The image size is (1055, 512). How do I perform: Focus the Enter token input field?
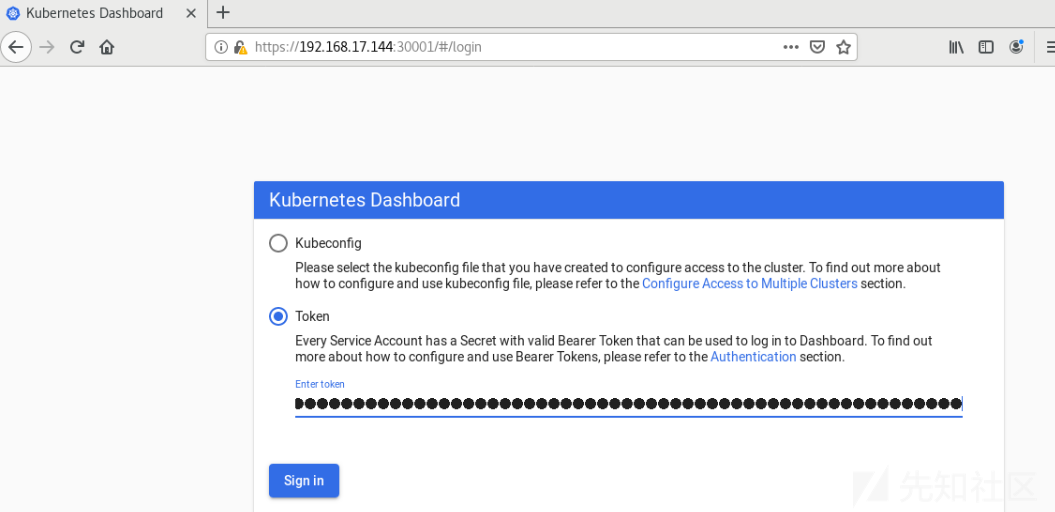point(628,404)
